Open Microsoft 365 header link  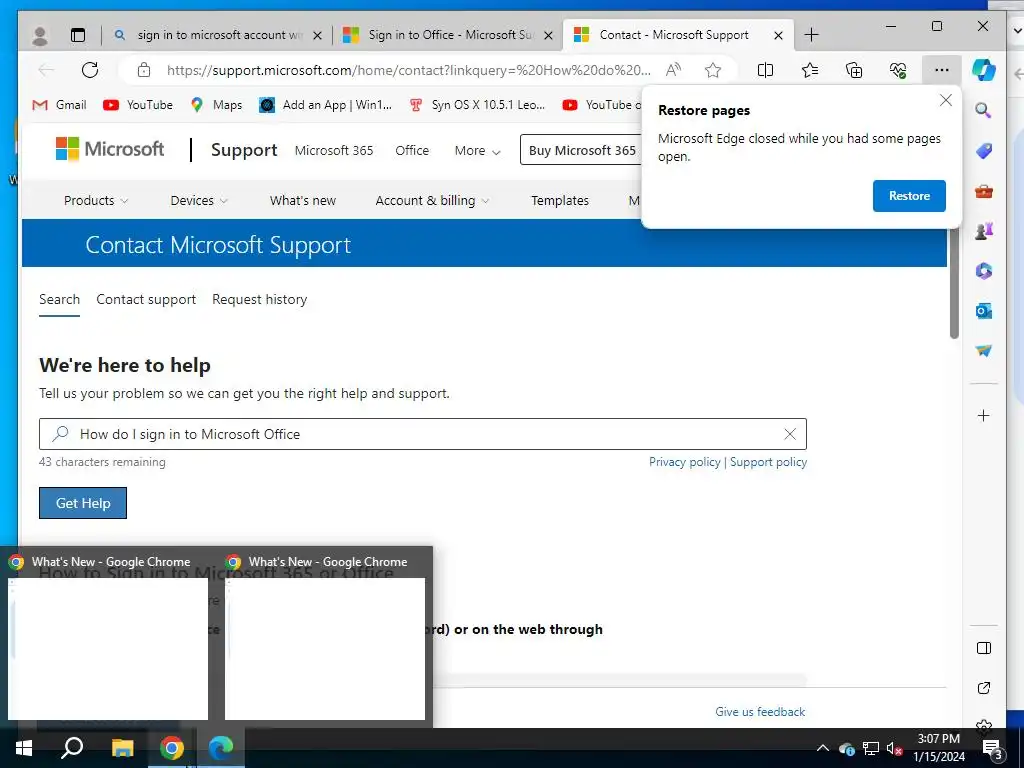pyautogui.click(x=334, y=151)
